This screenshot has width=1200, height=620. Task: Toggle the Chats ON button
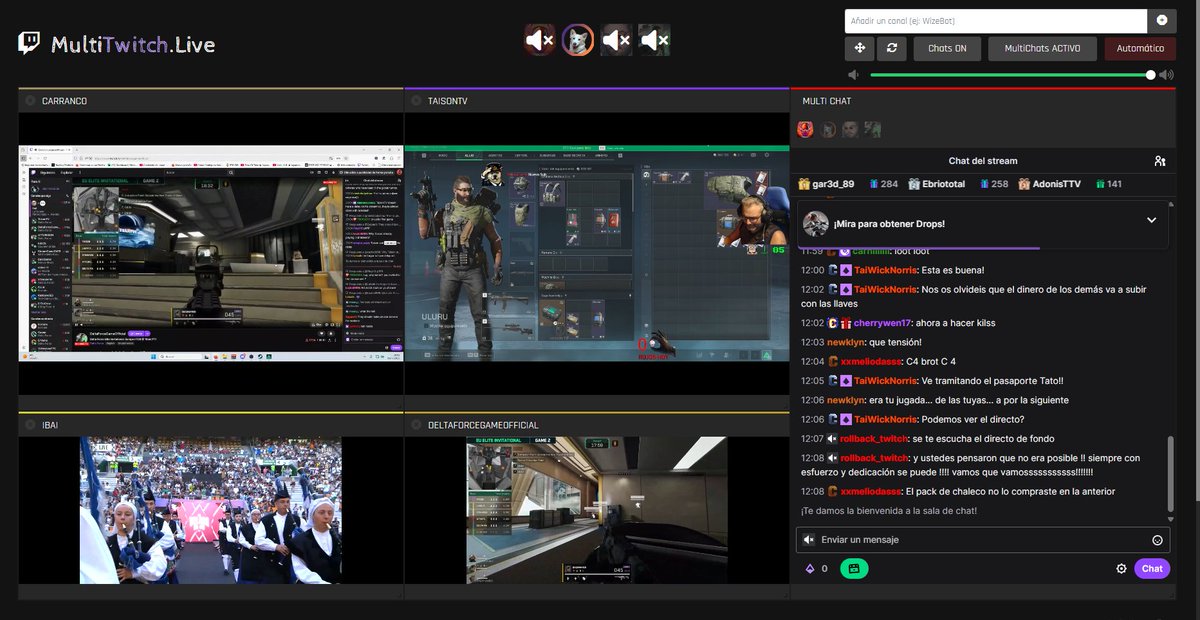(x=947, y=48)
